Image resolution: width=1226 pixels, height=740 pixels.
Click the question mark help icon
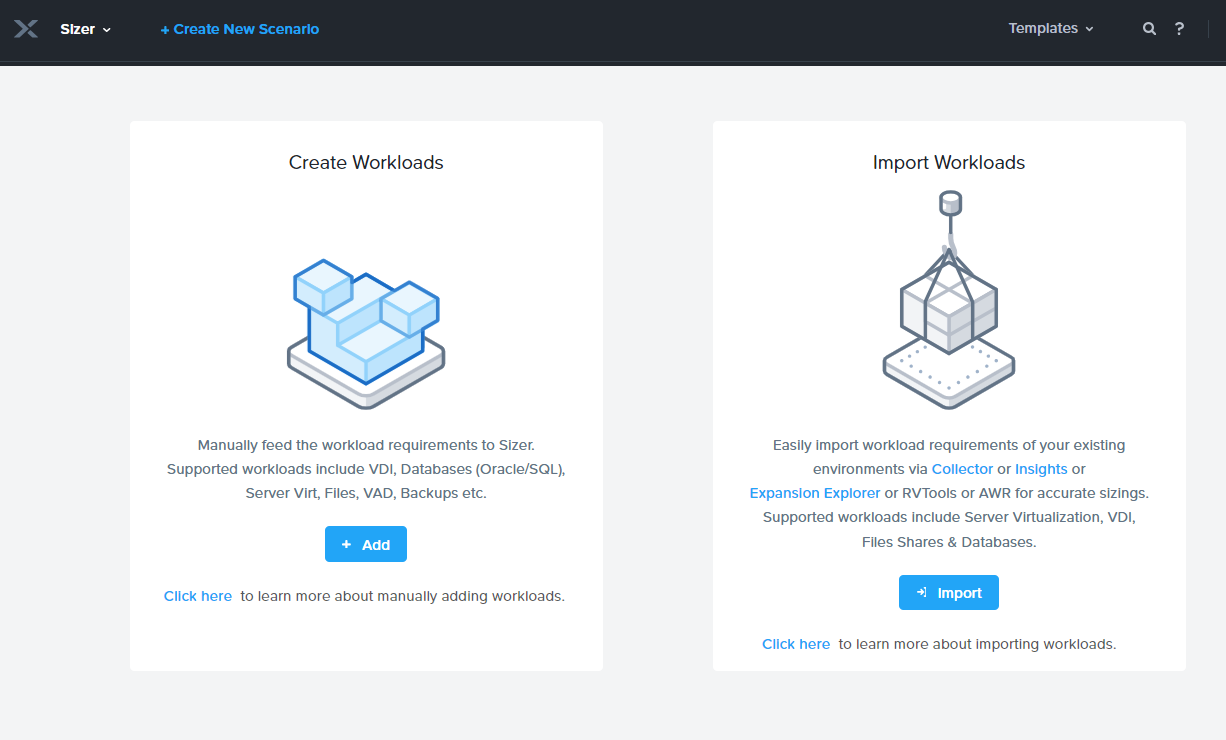tap(1180, 29)
